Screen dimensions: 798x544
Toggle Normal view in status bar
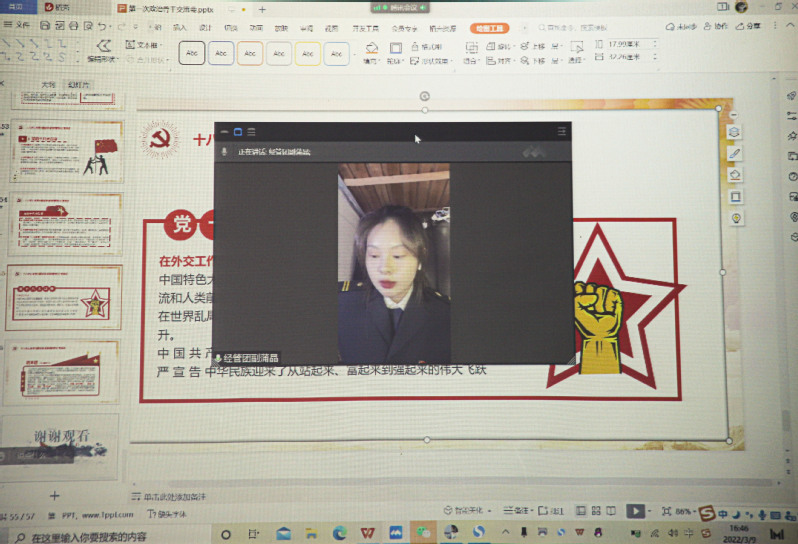pos(581,510)
